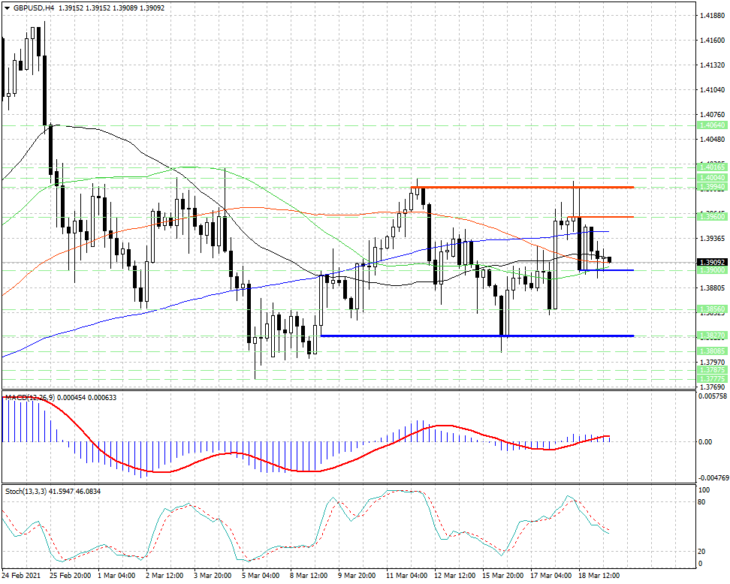Select the green 1.38560 level label

[712, 309]
